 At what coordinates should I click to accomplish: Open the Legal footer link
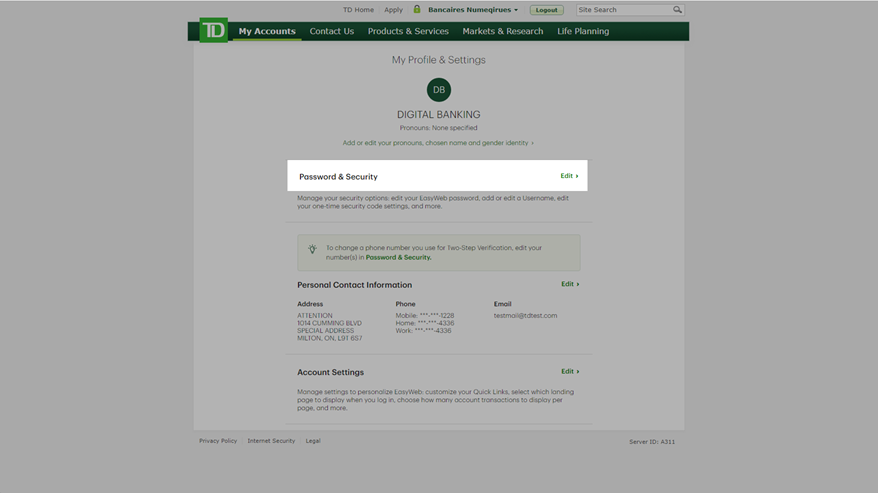coord(313,441)
